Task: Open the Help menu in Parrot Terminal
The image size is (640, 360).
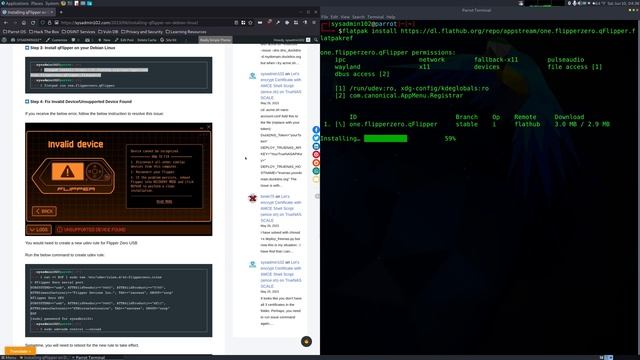Action: pos(391,17)
